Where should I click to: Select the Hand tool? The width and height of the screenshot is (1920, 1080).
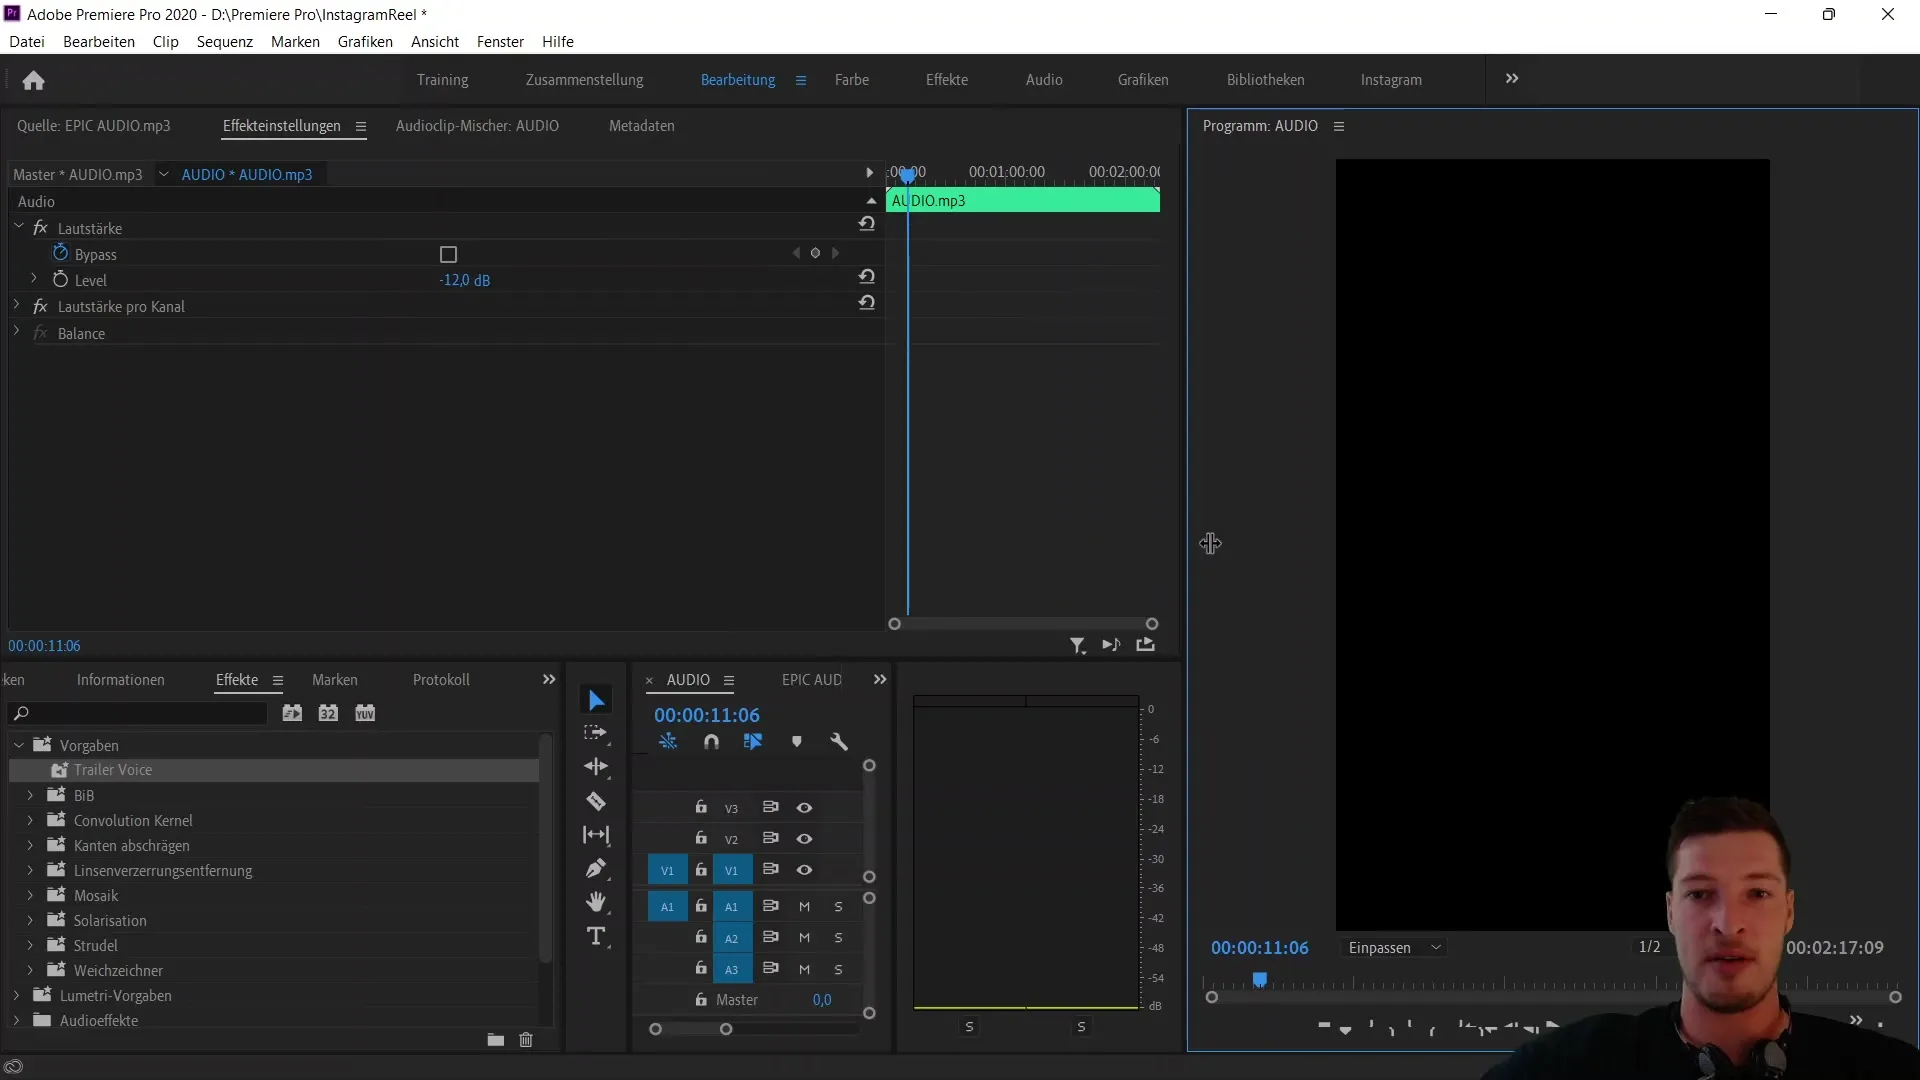[x=596, y=902]
